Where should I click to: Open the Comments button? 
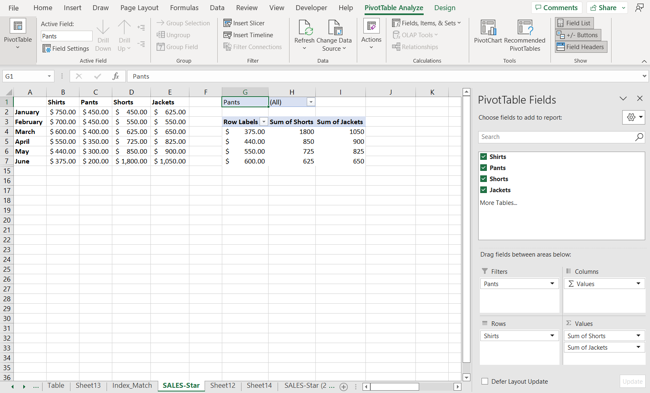coord(556,7)
